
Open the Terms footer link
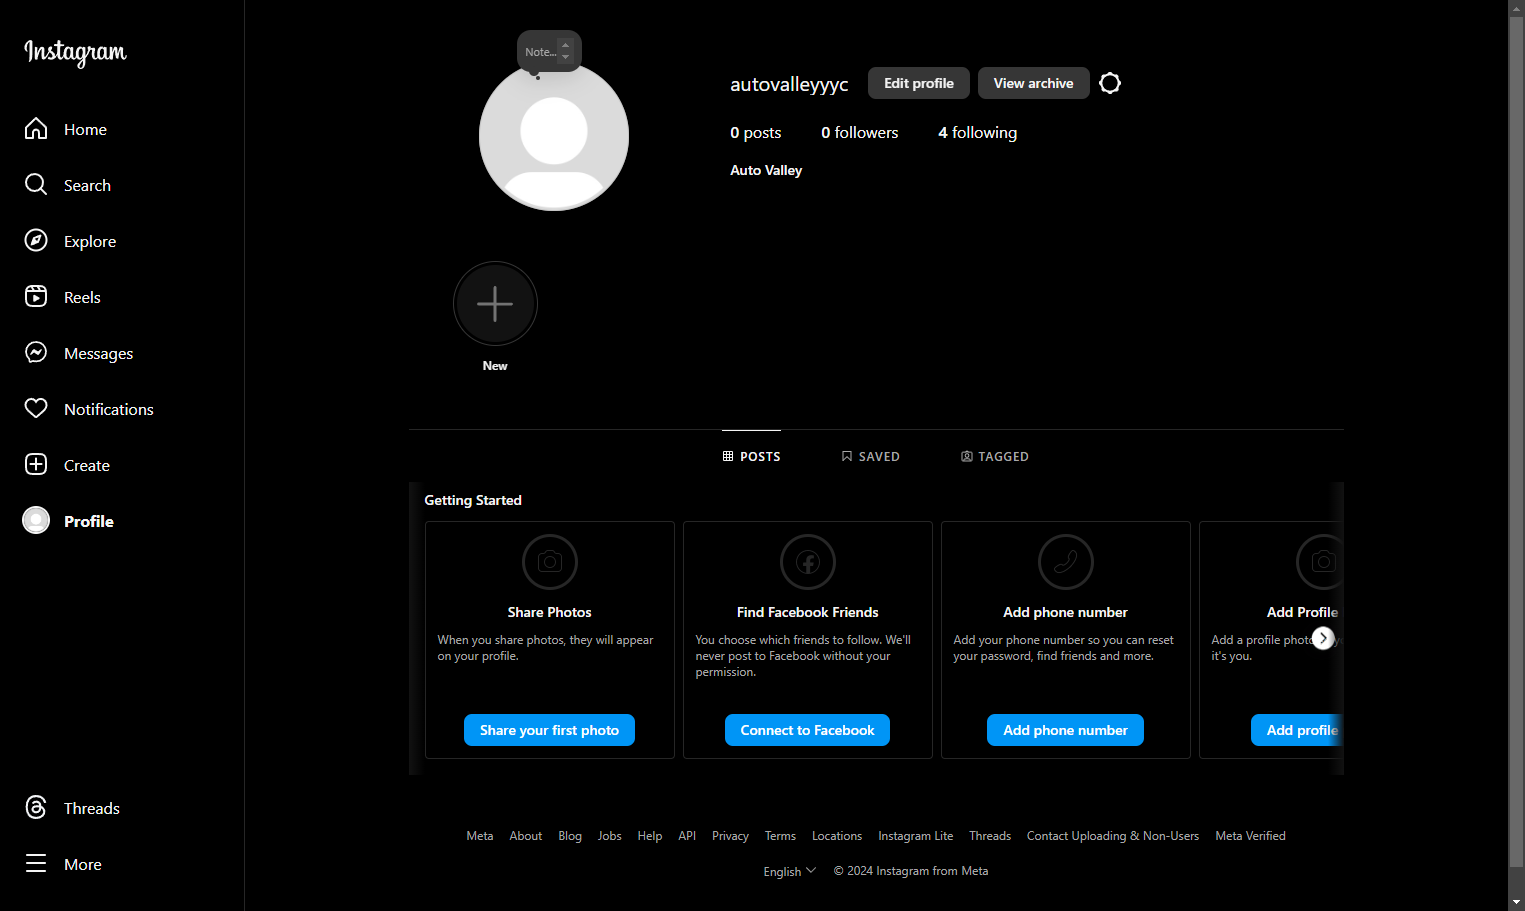[781, 836]
